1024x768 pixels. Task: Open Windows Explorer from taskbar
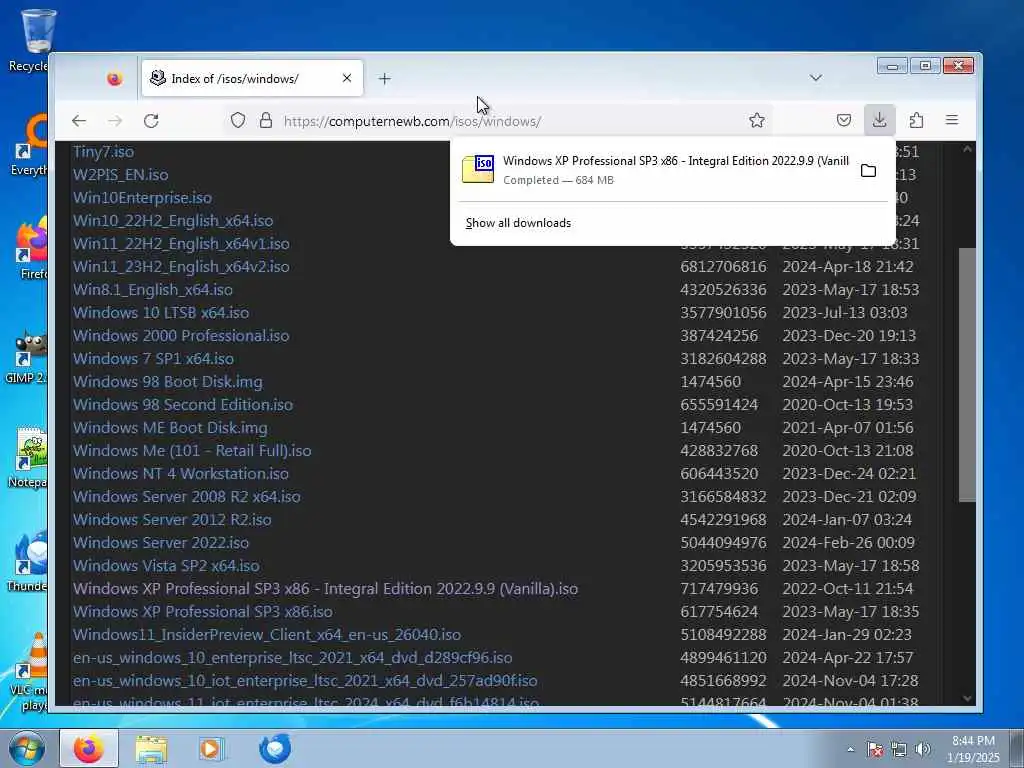click(x=152, y=748)
